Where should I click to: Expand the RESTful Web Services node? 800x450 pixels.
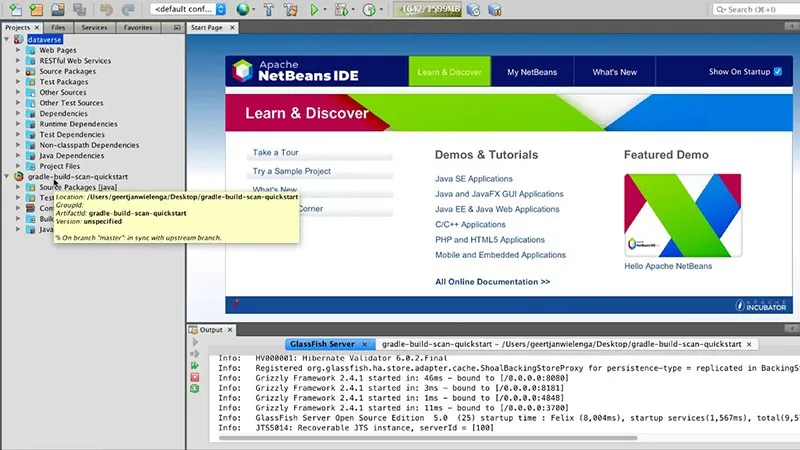pyautogui.click(x=18, y=60)
